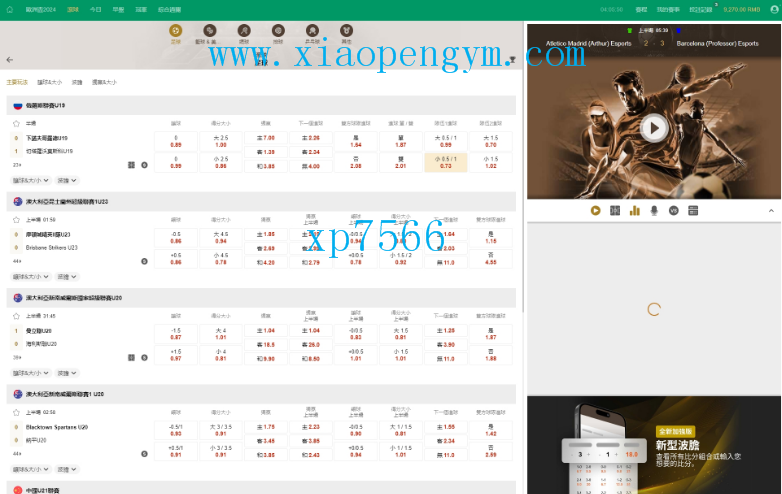Pick the 主 1.75 odds
This screenshot has width=782, height=494.
[266, 427]
